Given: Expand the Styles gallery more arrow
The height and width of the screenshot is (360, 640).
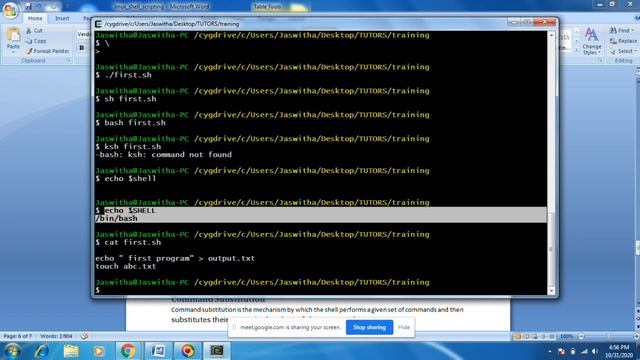Looking at the screenshot, I should 577,50.
